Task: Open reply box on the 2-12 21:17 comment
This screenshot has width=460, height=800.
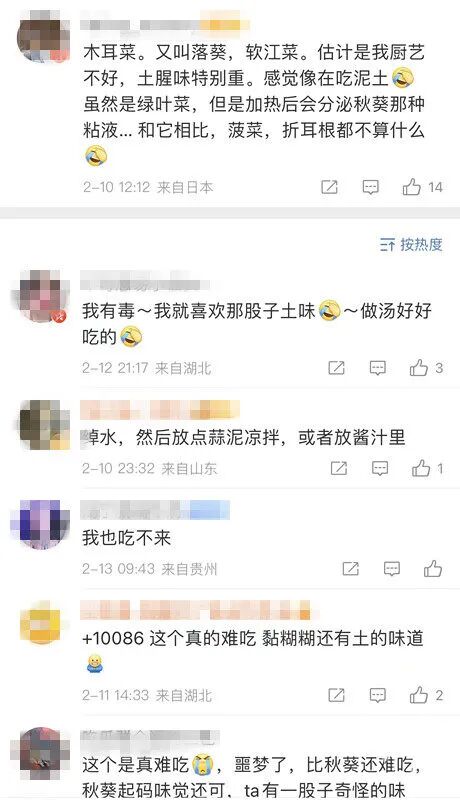Action: click(x=377, y=368)
